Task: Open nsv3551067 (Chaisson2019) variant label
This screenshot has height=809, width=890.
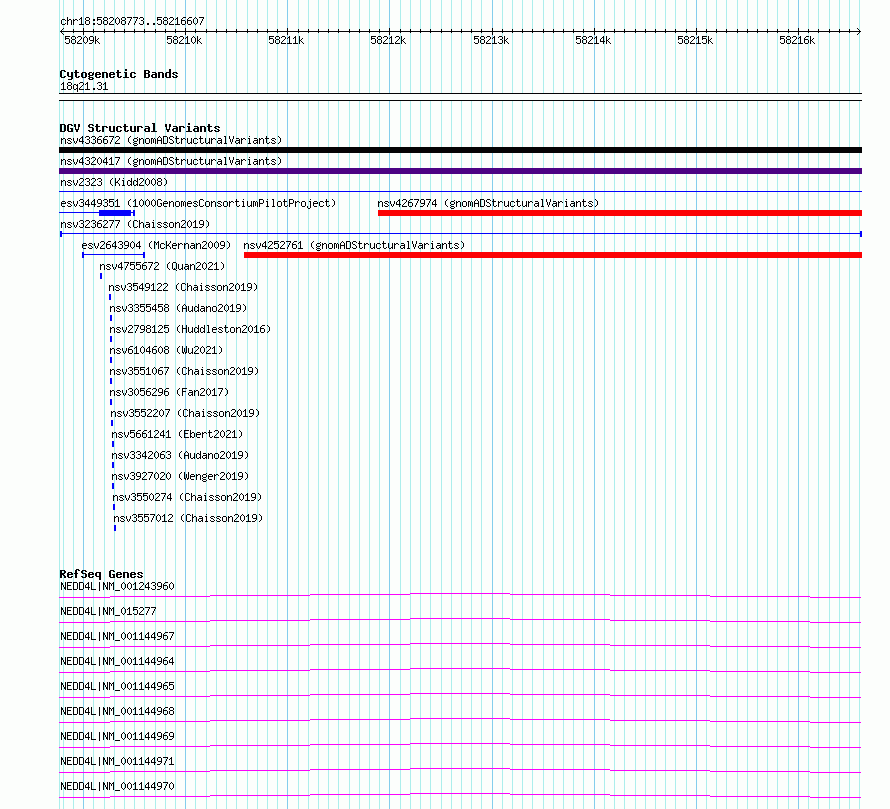Action: pyautogui.click(x=184, y=371)
